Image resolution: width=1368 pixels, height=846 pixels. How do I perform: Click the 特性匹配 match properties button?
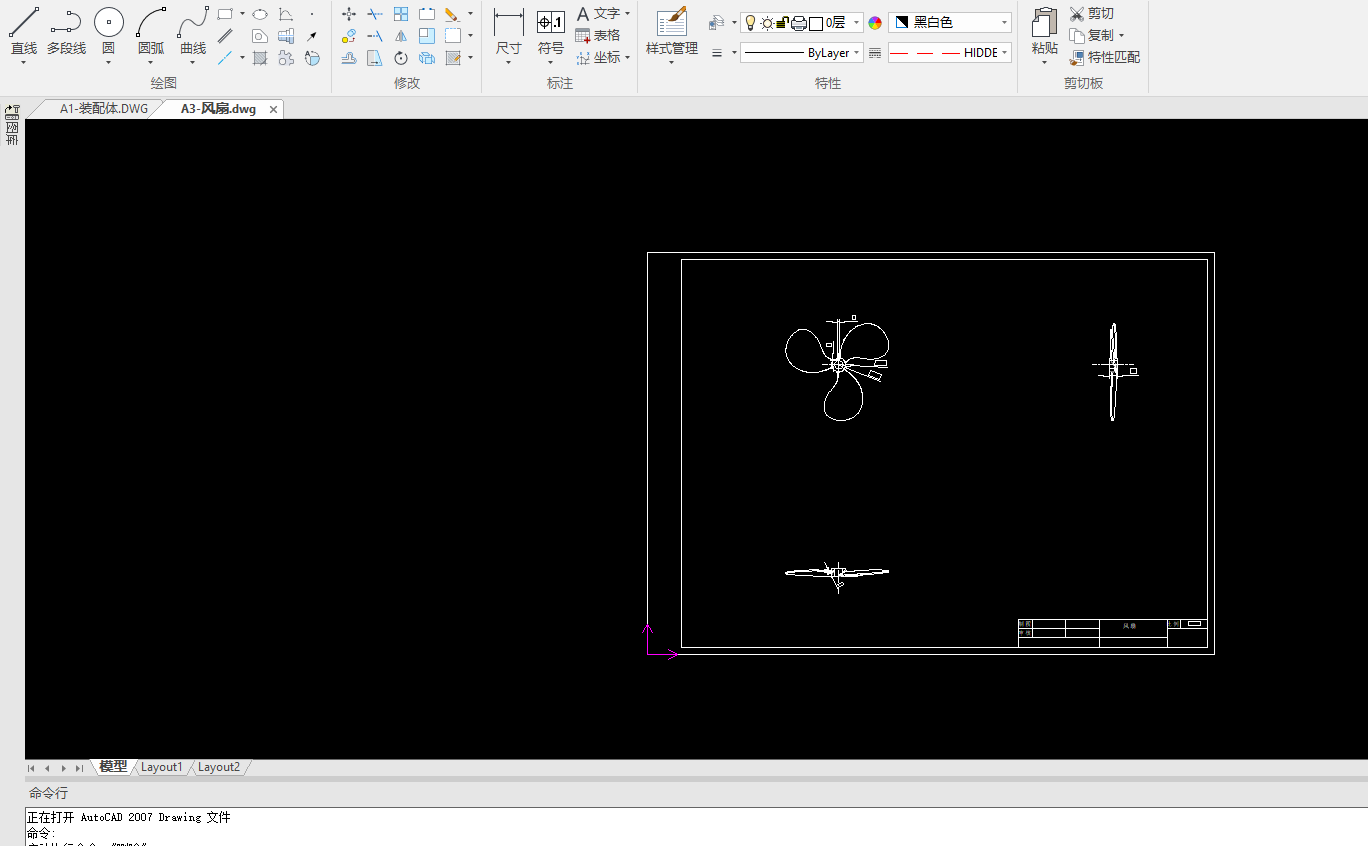[1104, 57]
